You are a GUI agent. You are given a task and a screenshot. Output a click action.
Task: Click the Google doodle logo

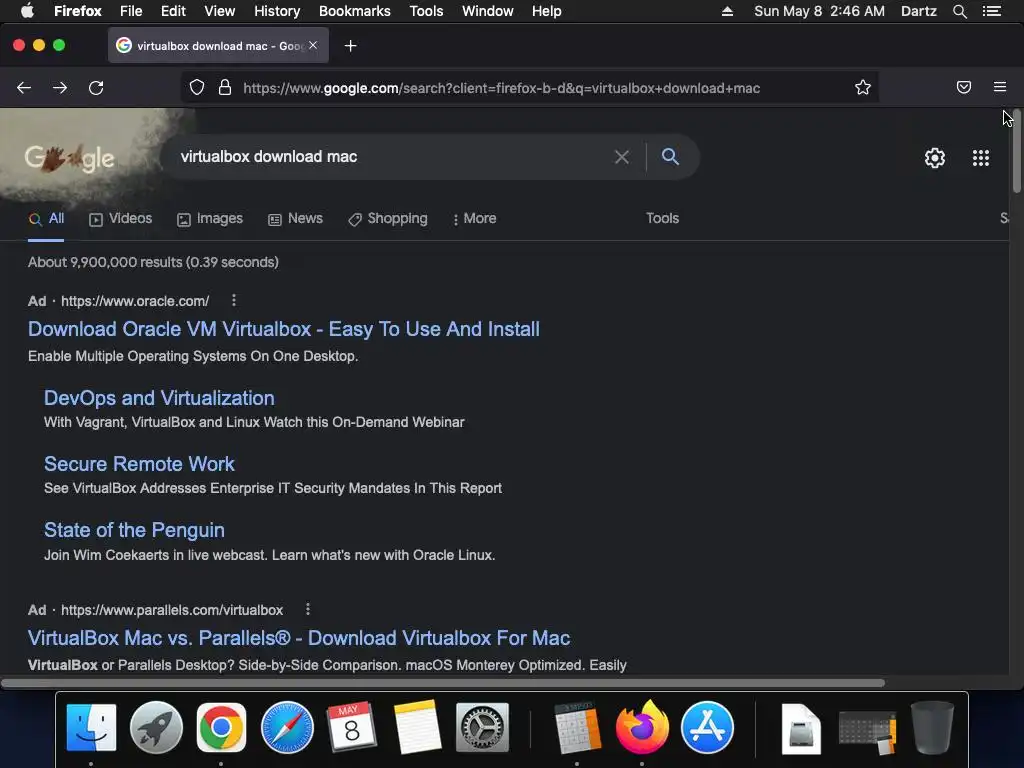coord(69,157)
